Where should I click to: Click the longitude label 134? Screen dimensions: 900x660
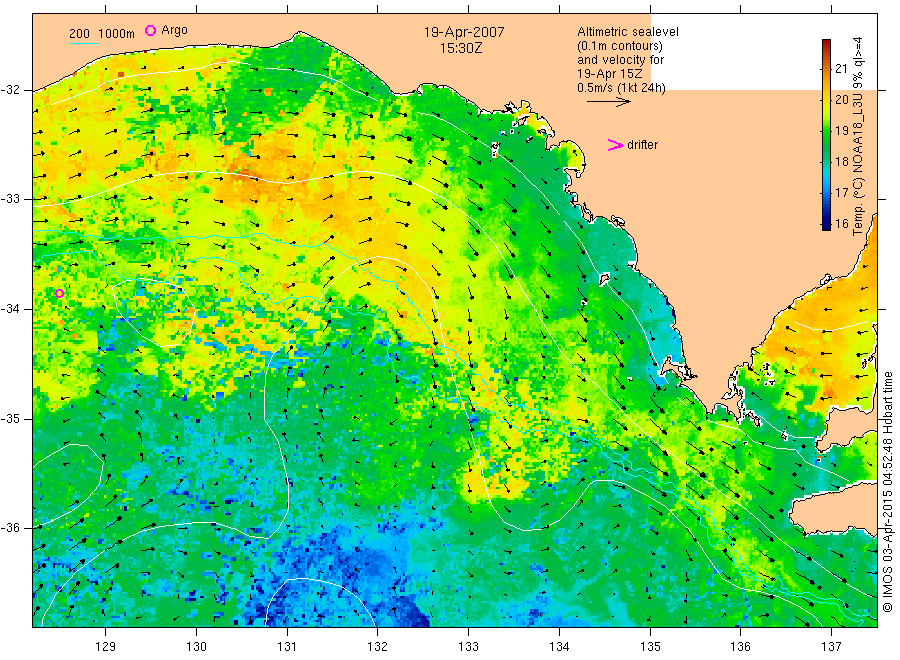pyautogui.click(x=559, y=647)
